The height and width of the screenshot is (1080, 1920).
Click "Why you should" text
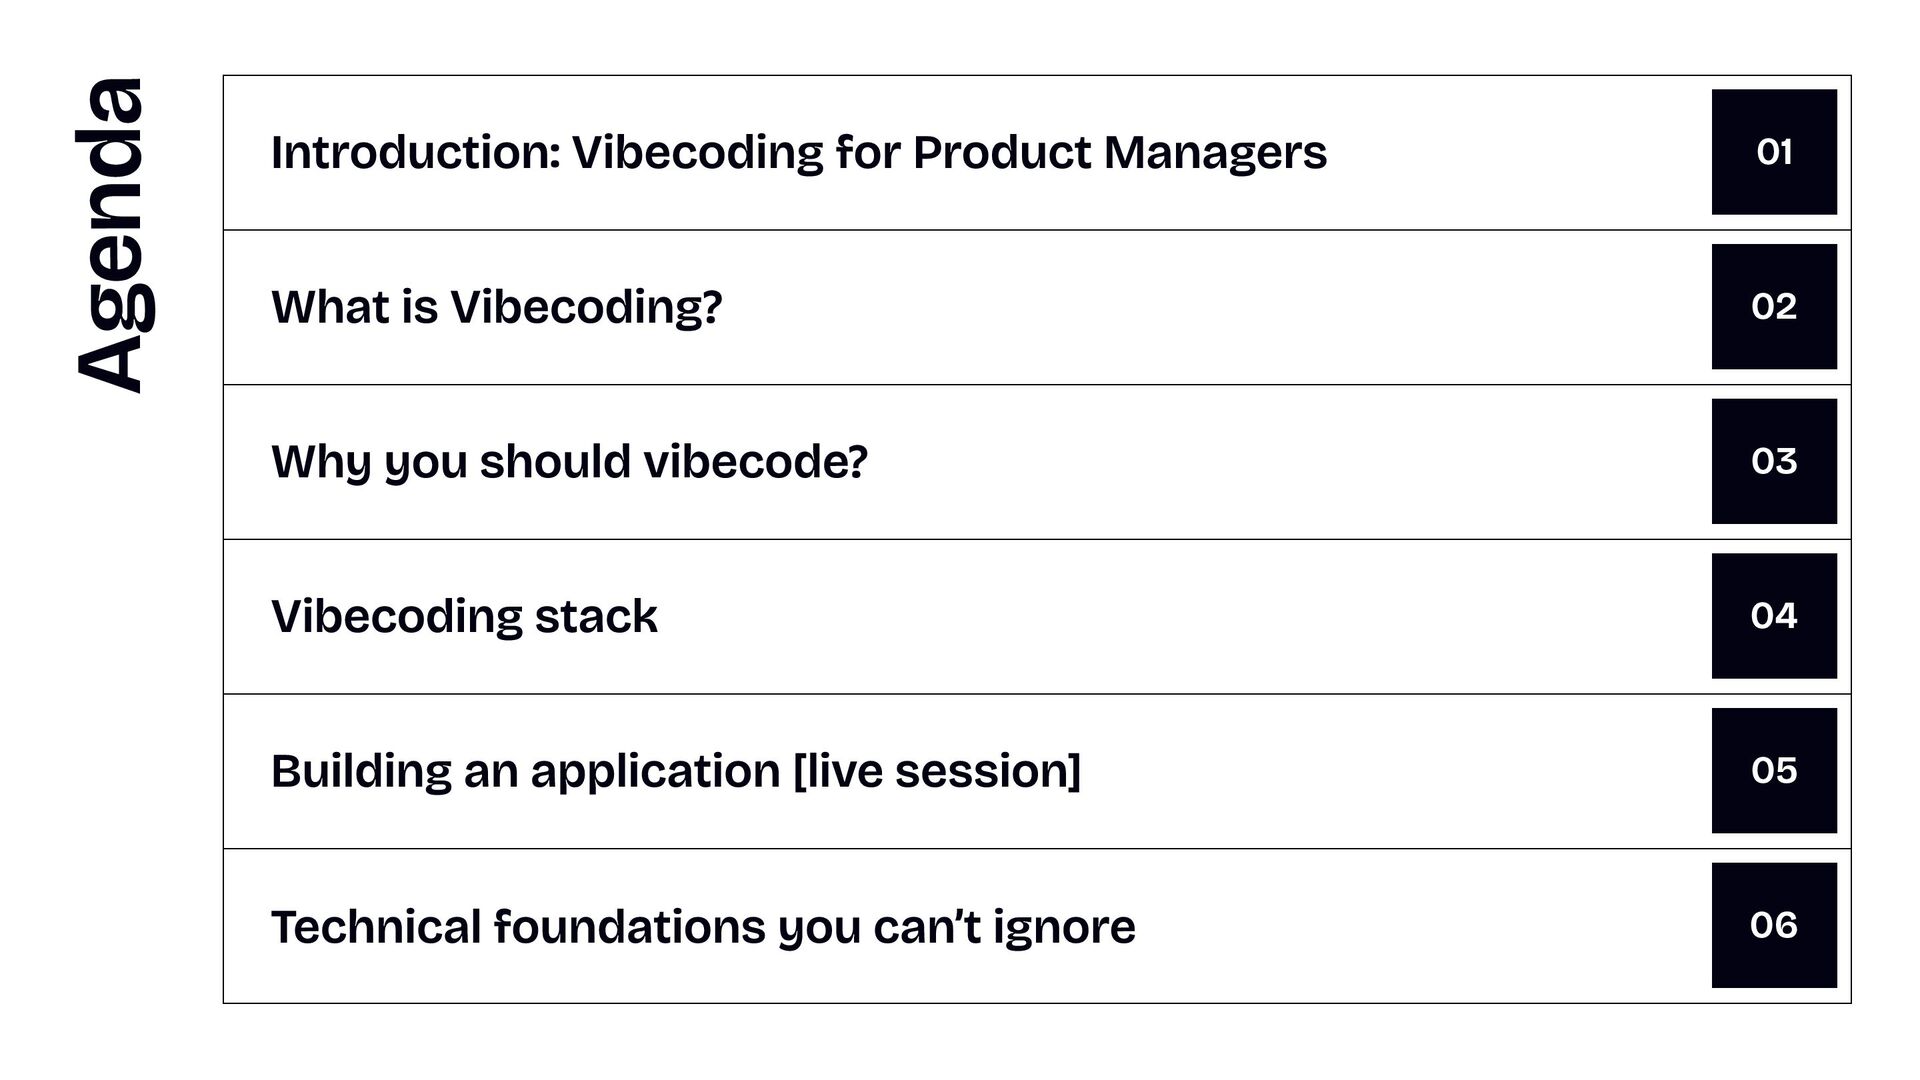(451, 462)
